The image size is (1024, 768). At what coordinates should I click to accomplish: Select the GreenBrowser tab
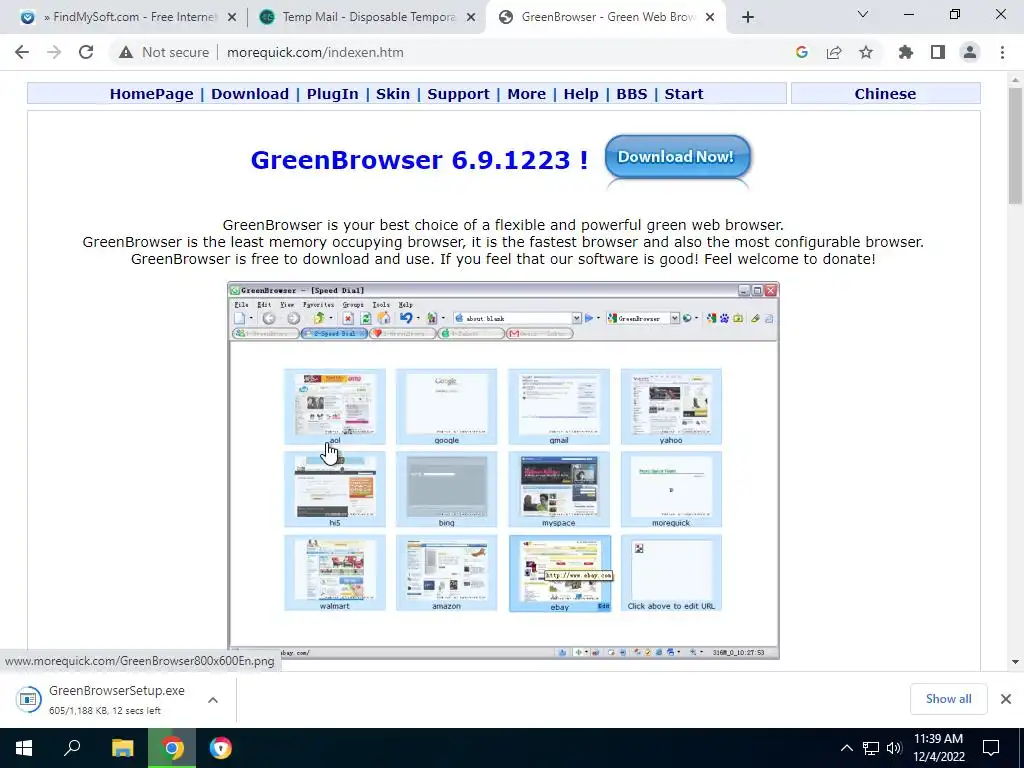point(606,17)
